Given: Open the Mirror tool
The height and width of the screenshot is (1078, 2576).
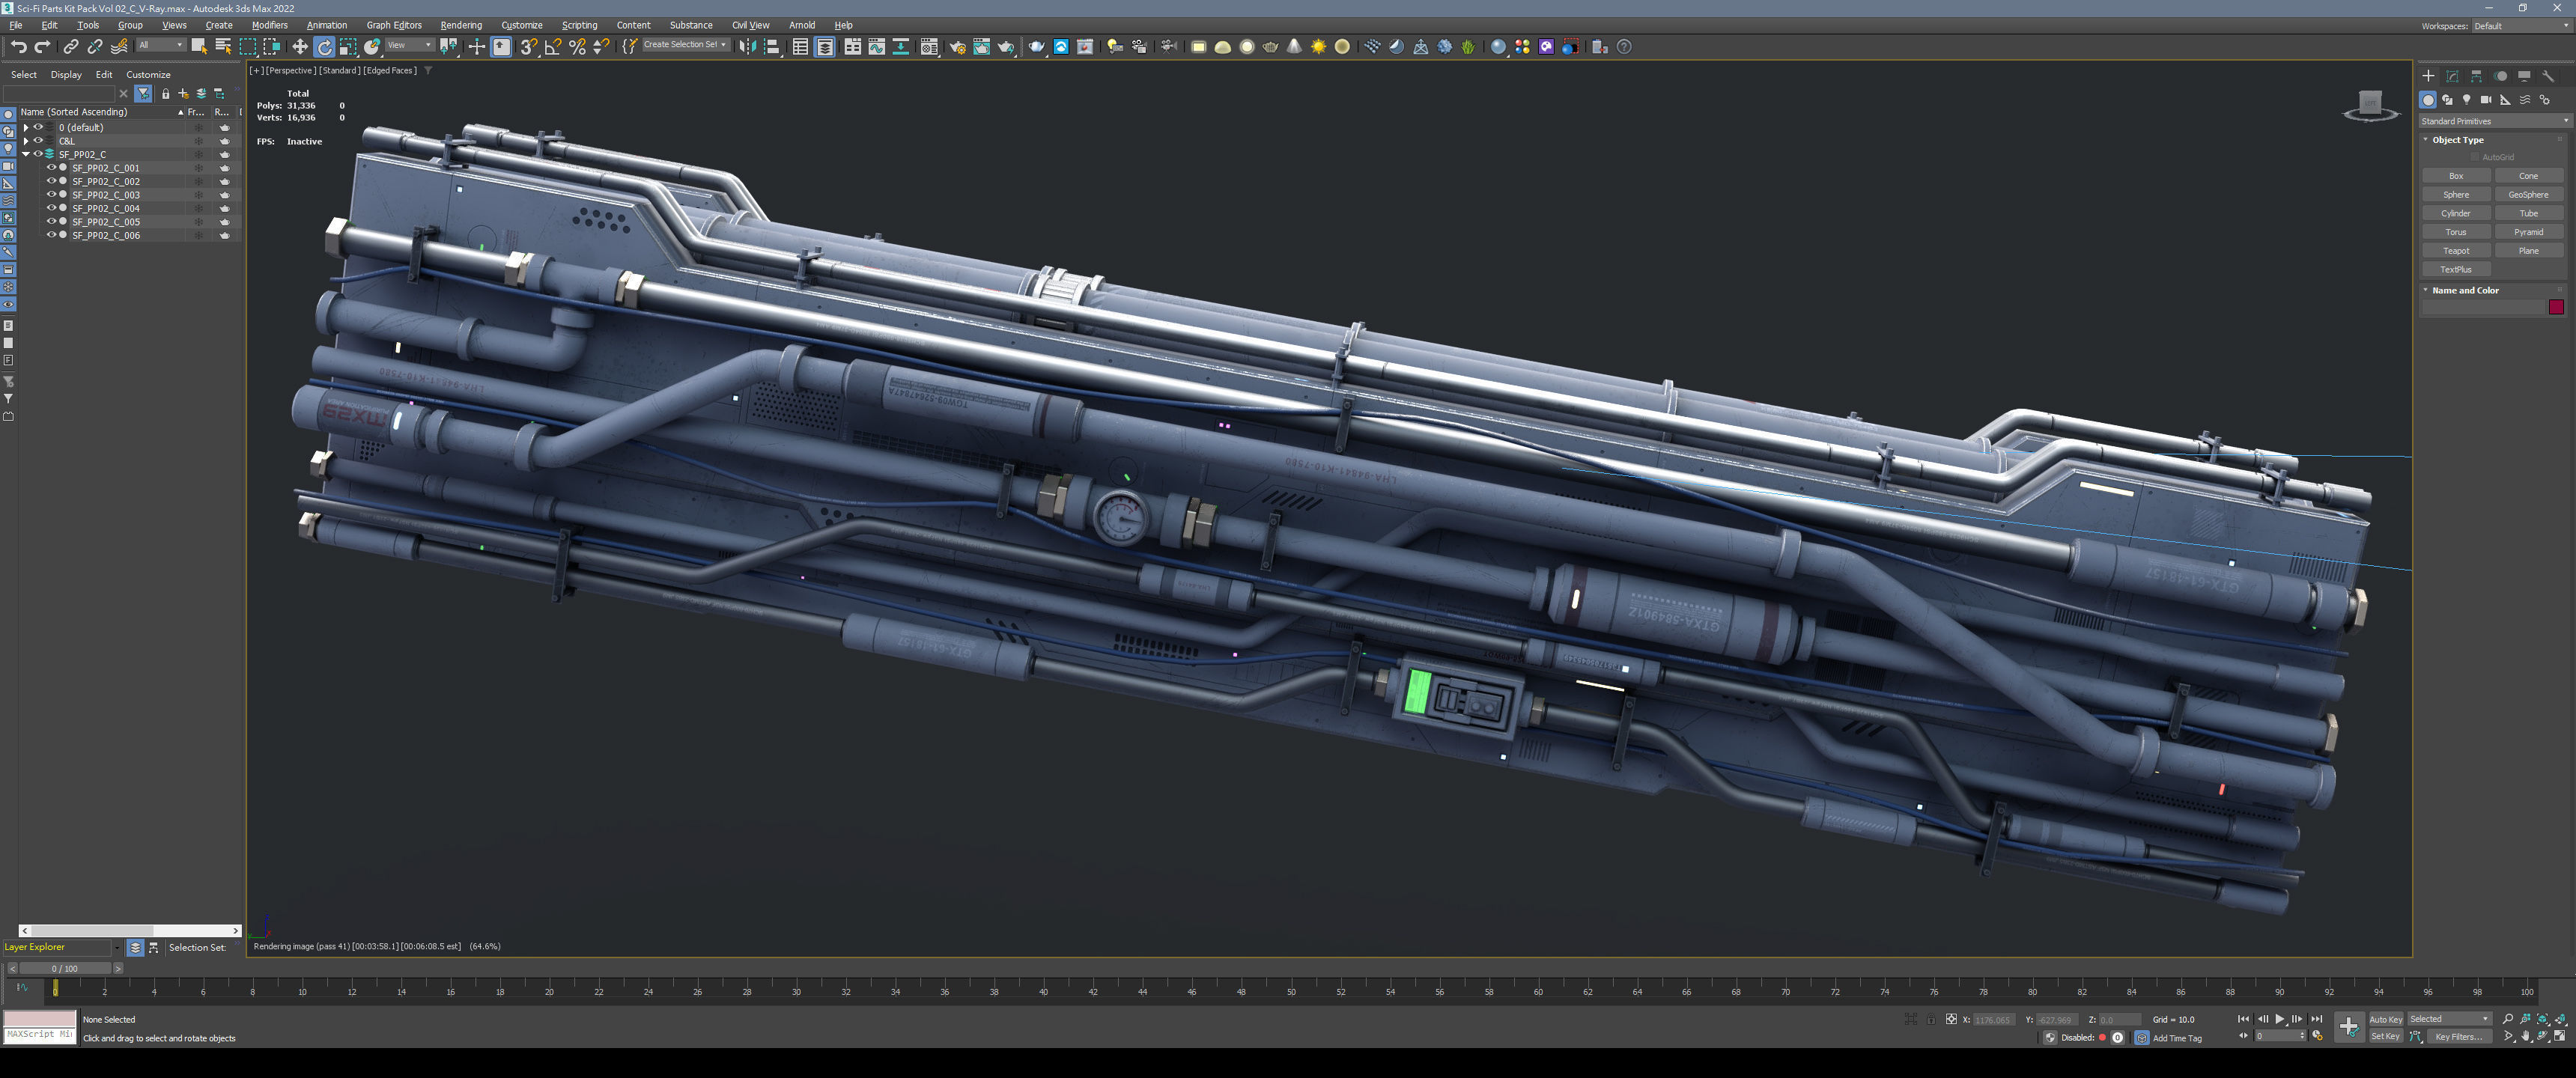Looking at the screenshot, I should click(747, 47).
